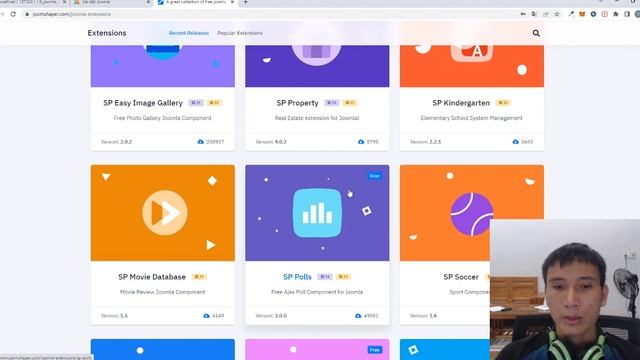Open the color picker eyedropper extension
Image resolution: width=640 pixels, height=360 pixels.
pyautogui.click(x=571, y=14)
